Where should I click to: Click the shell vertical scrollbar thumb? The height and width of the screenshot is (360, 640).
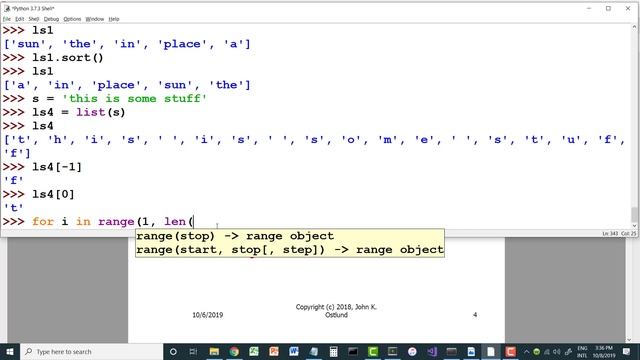tap(634, 214)
